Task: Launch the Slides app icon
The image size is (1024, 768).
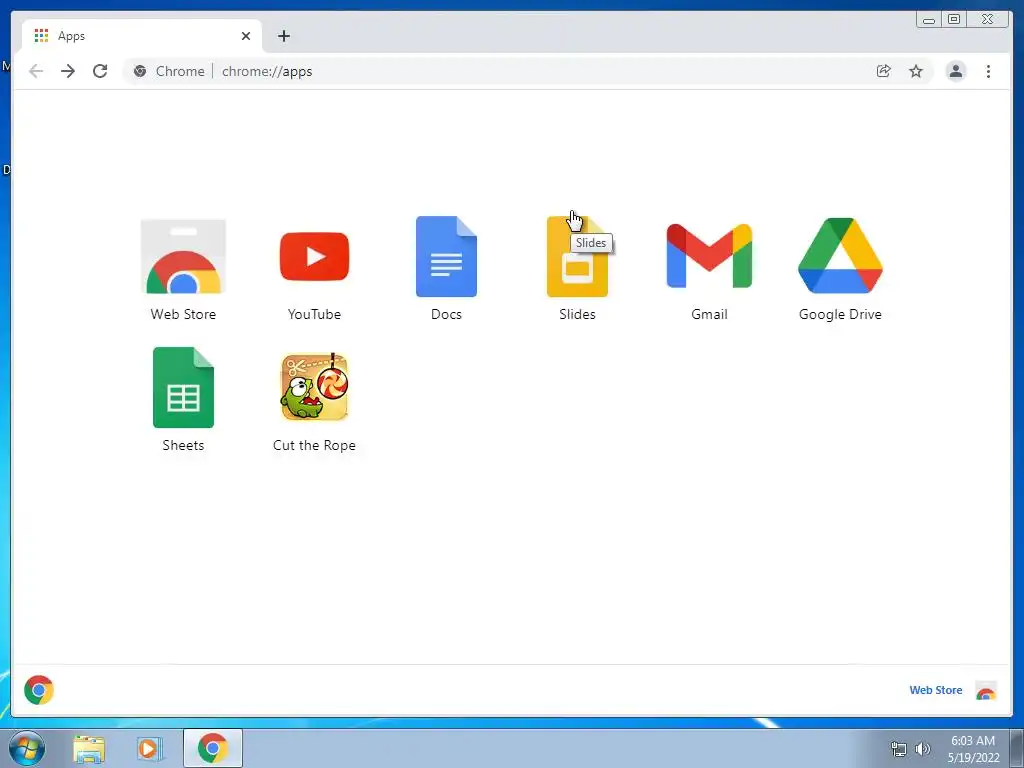Action: tap(577, 257)
